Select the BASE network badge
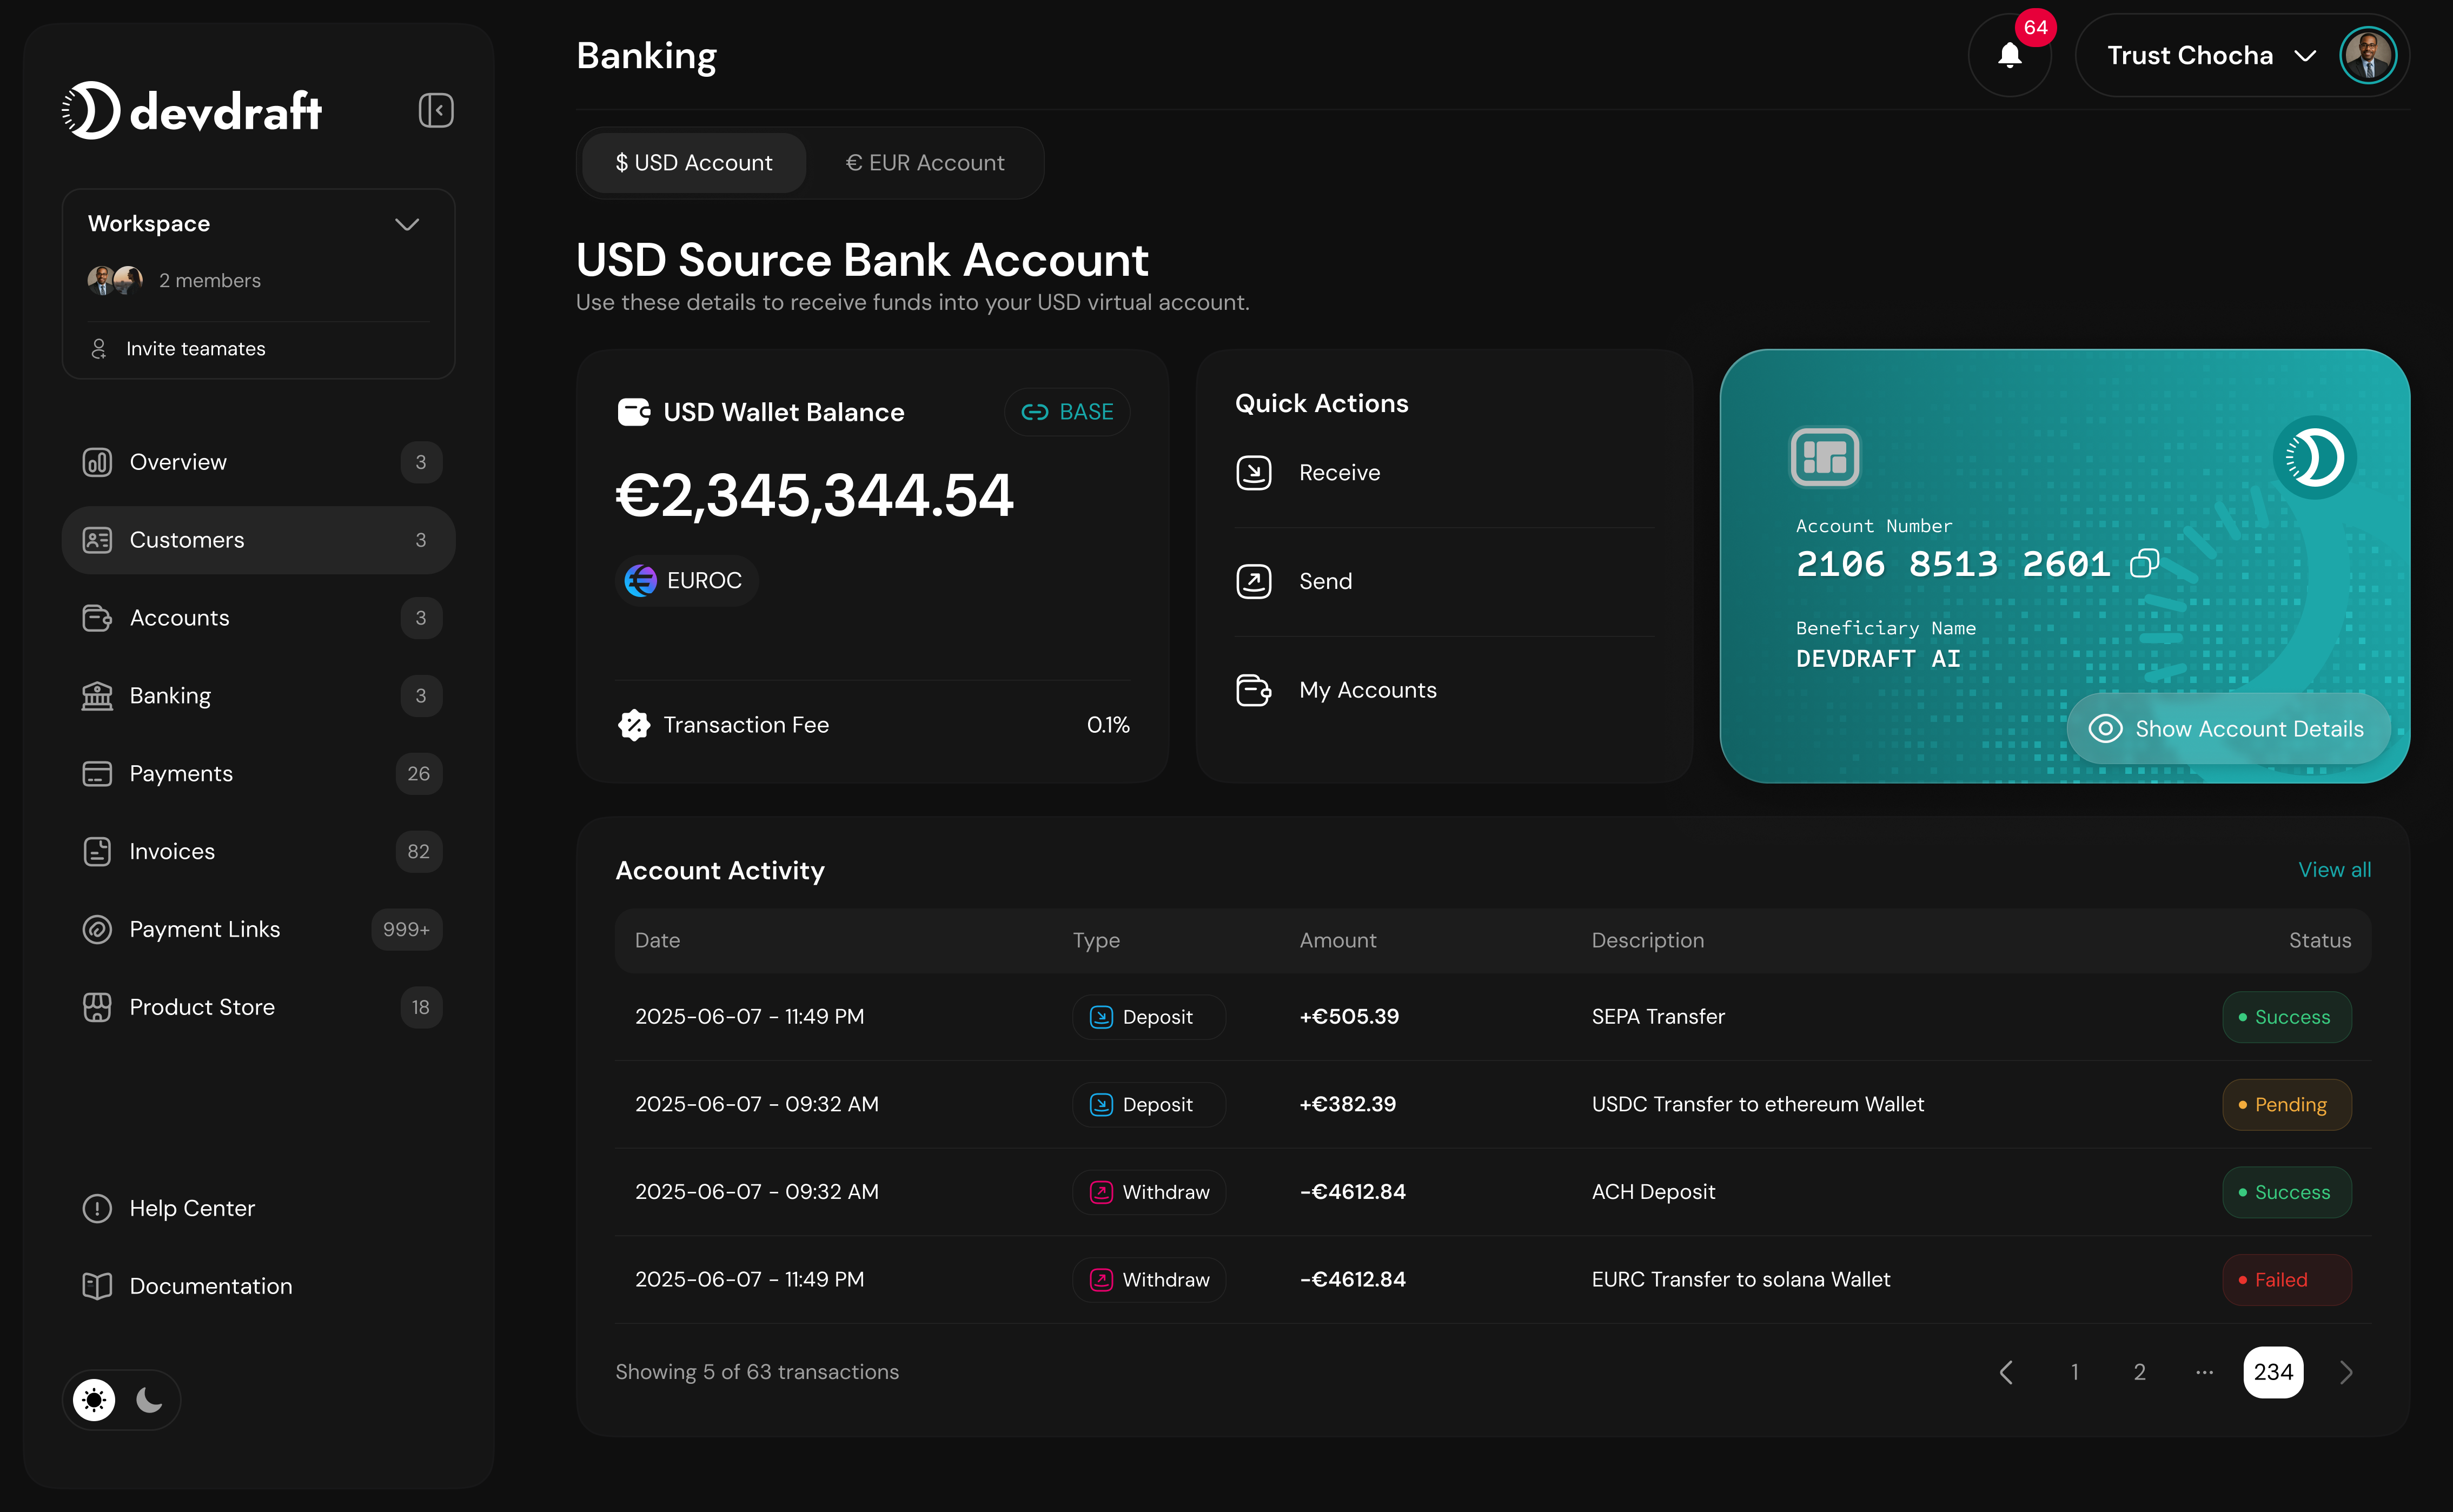Viewport: 2453px width, 1512px height. pos(1067,411)
